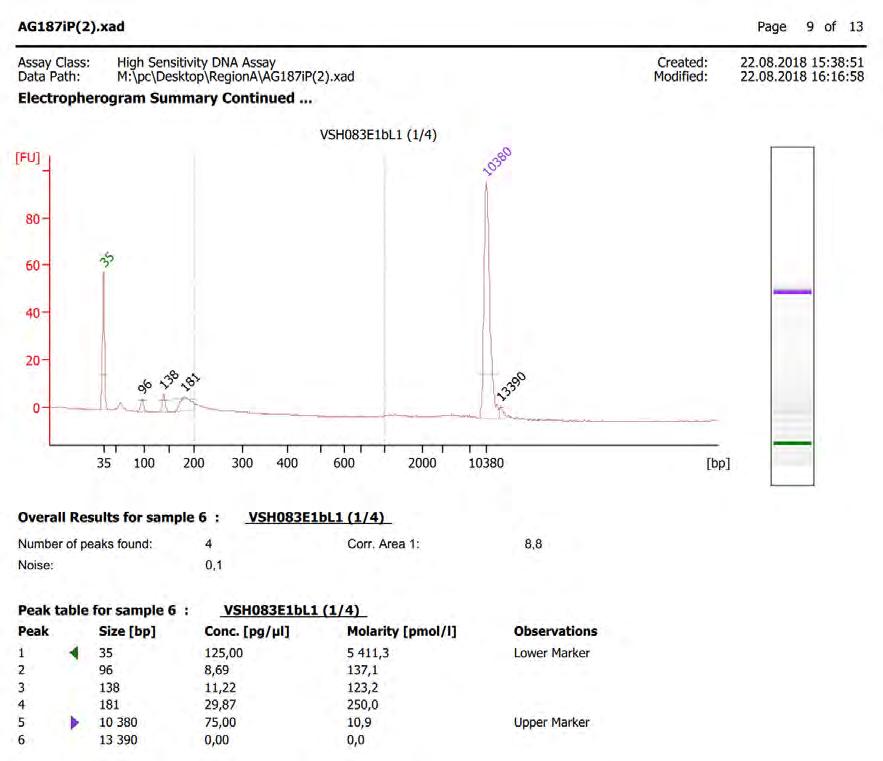Click the green 35 peak label

click(x=107, y=260)
